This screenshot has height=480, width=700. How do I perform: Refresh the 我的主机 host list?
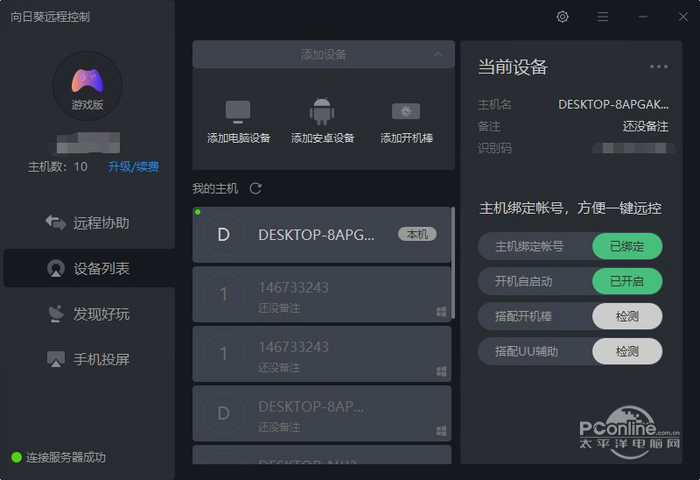tap(255, 188)
